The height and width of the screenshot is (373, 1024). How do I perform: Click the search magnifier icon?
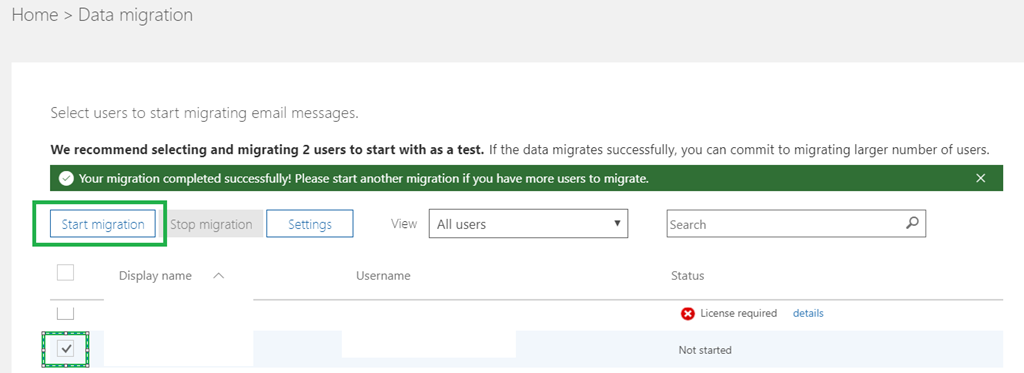click(912, 223)
